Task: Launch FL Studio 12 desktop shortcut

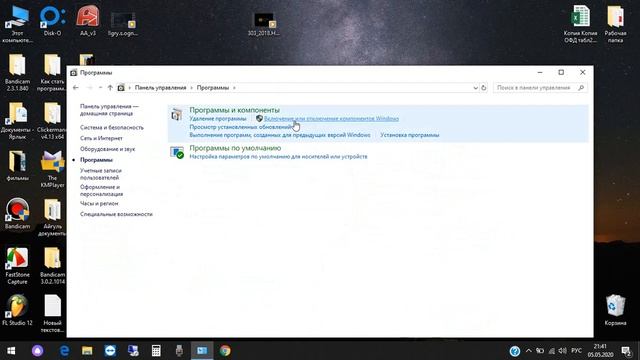Action: pos(17,310)
